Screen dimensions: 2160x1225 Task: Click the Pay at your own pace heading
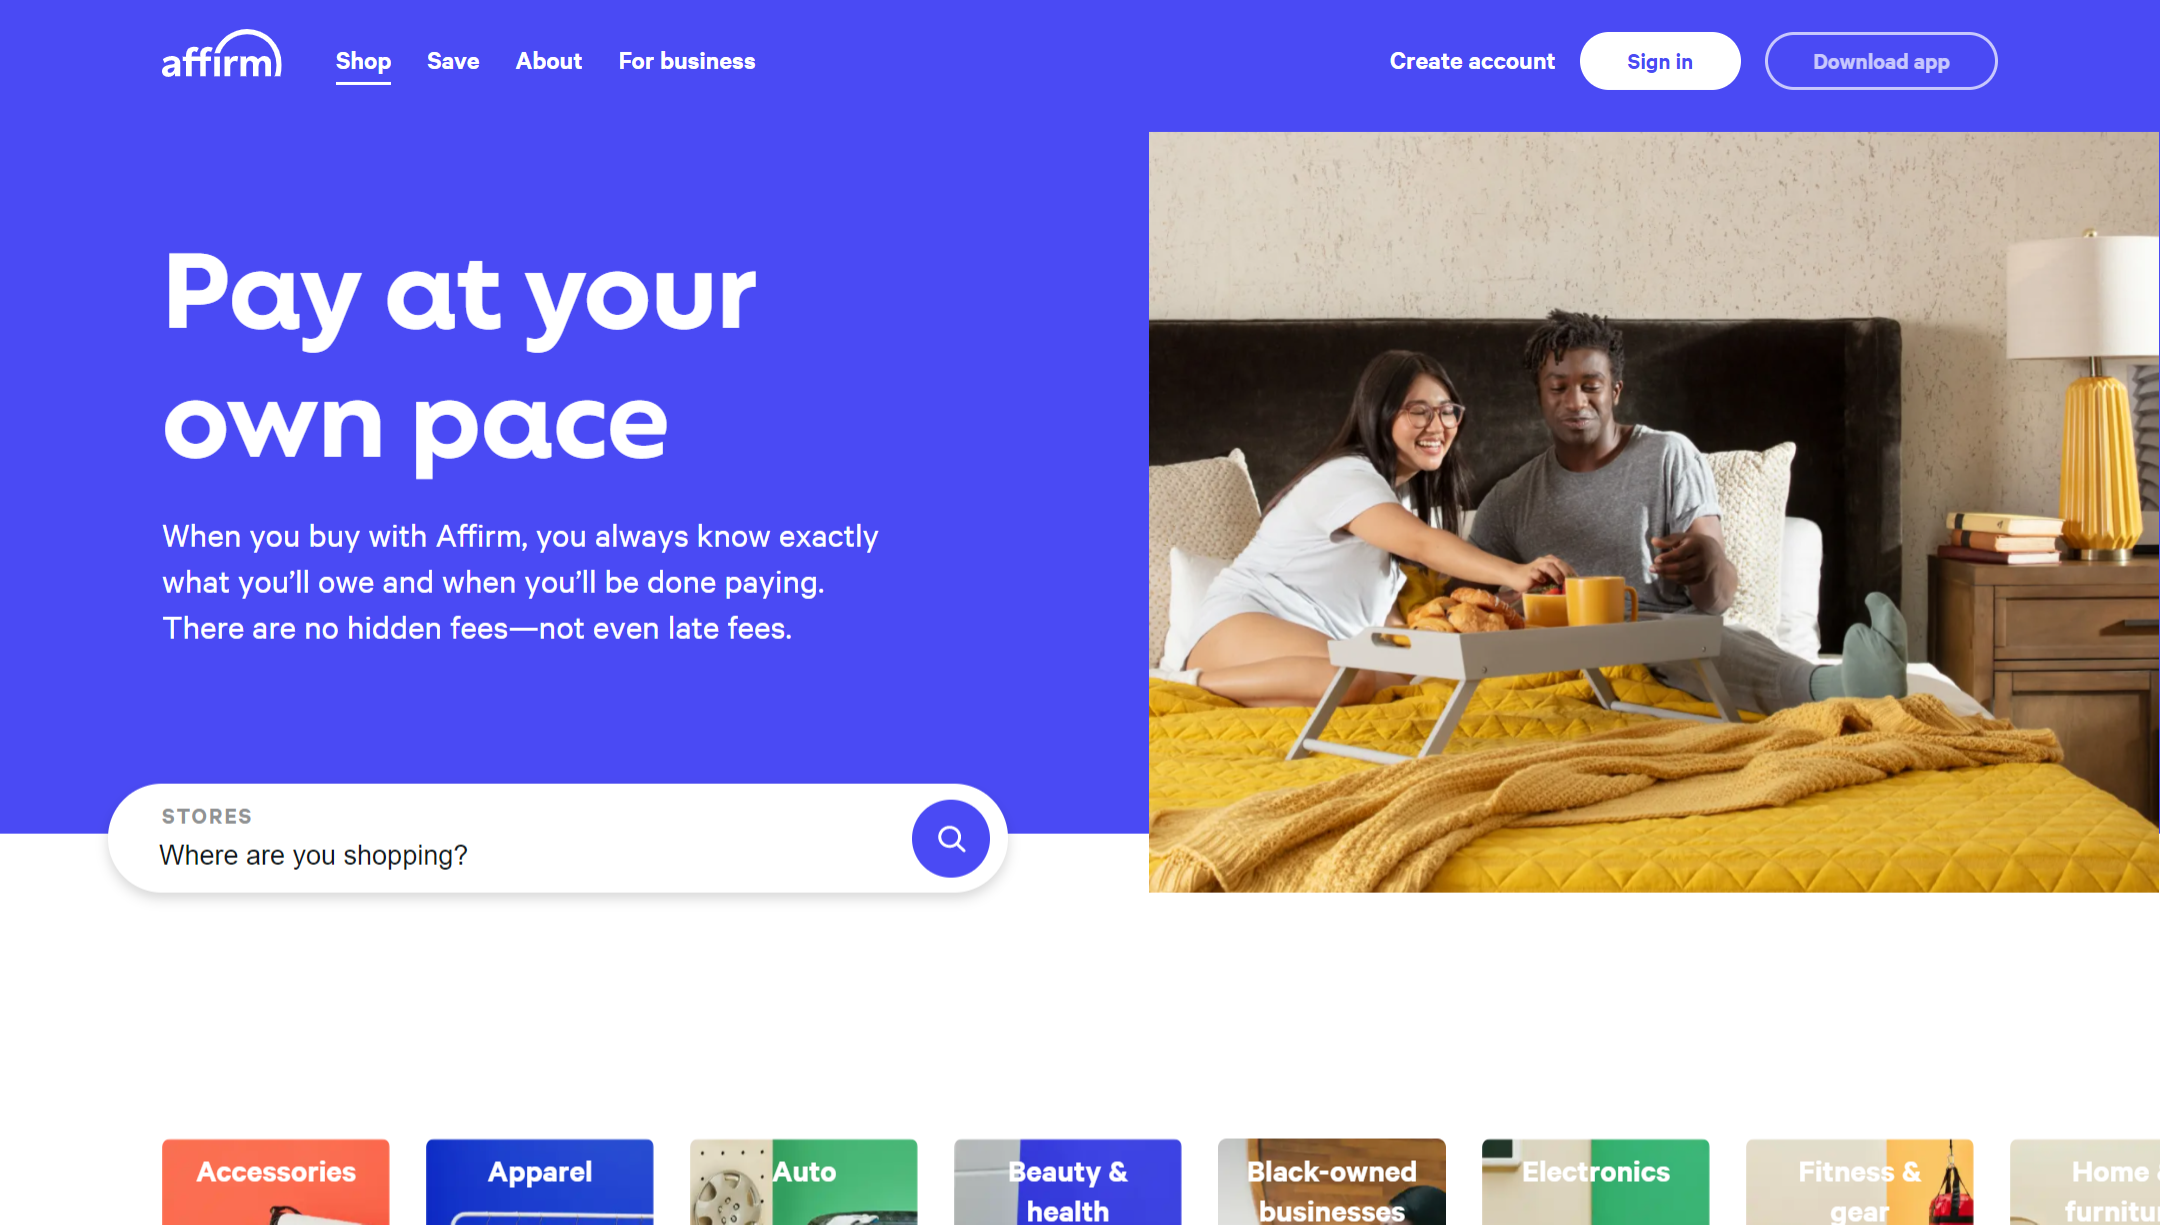460,357
